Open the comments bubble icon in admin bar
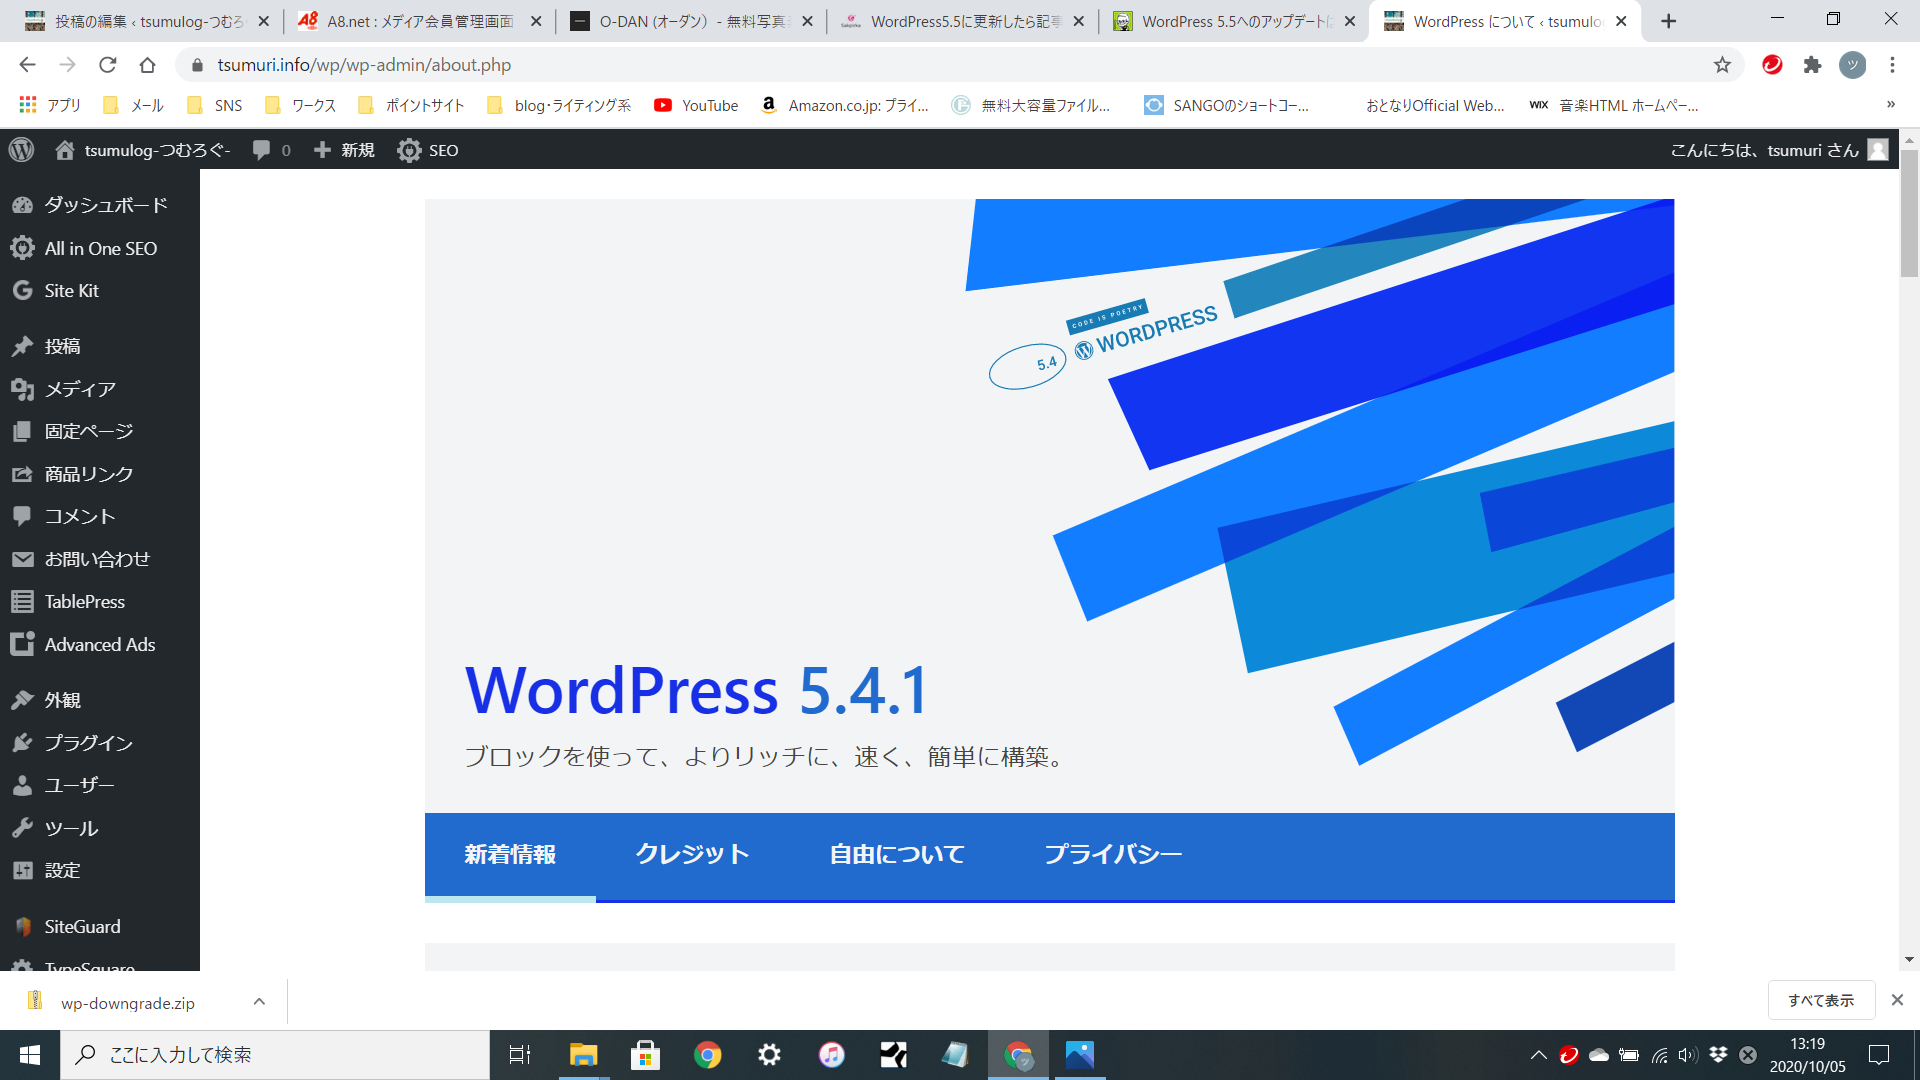 [262, 150]
